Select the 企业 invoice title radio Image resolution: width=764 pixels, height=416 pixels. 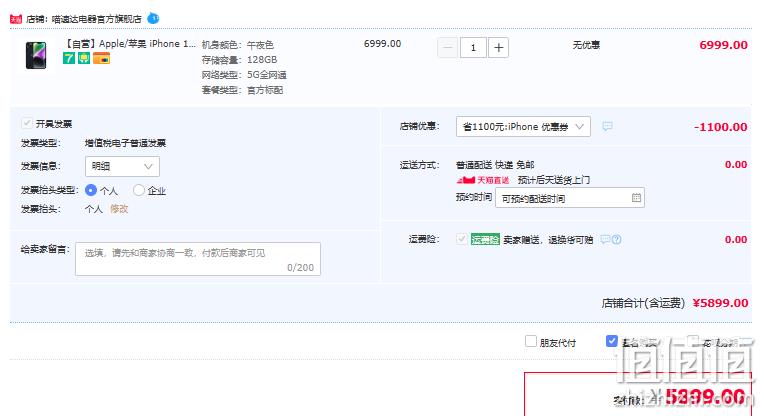point(139,190)
